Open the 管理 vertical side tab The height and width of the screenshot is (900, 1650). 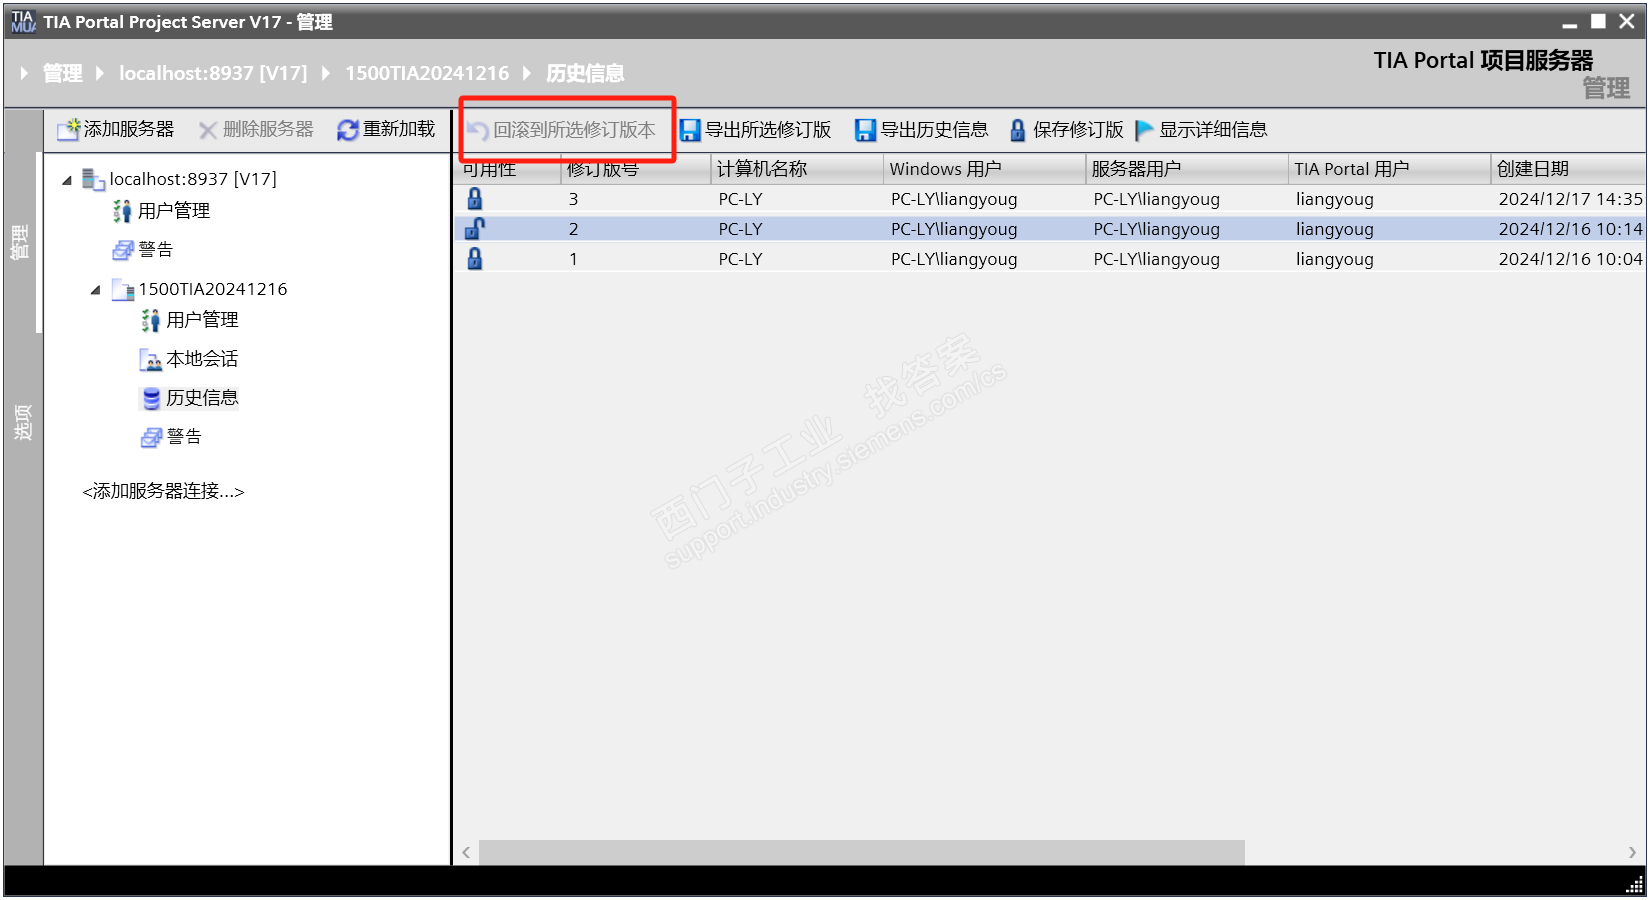coord(21,242)
